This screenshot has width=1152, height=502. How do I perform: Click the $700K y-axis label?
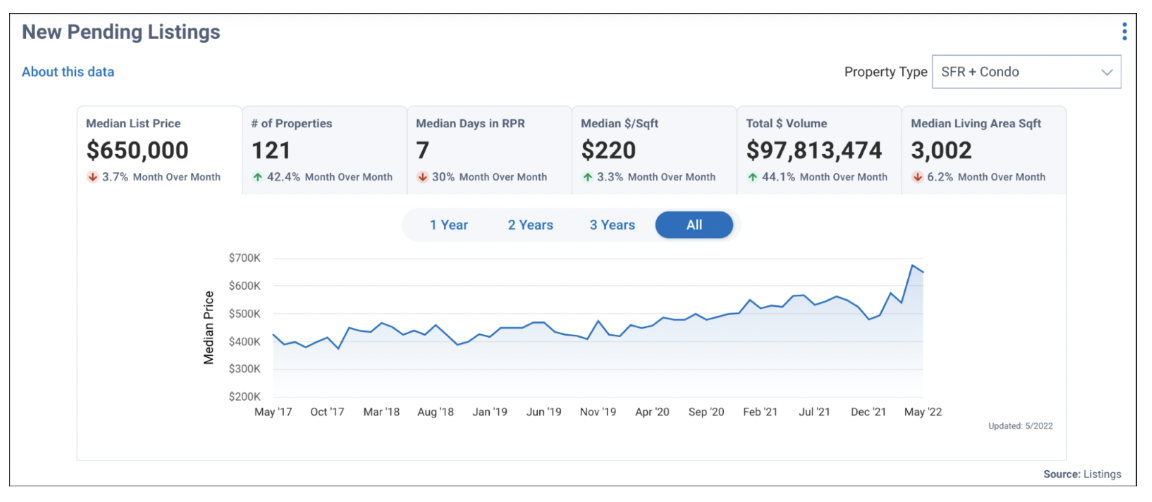coord(245,258)
